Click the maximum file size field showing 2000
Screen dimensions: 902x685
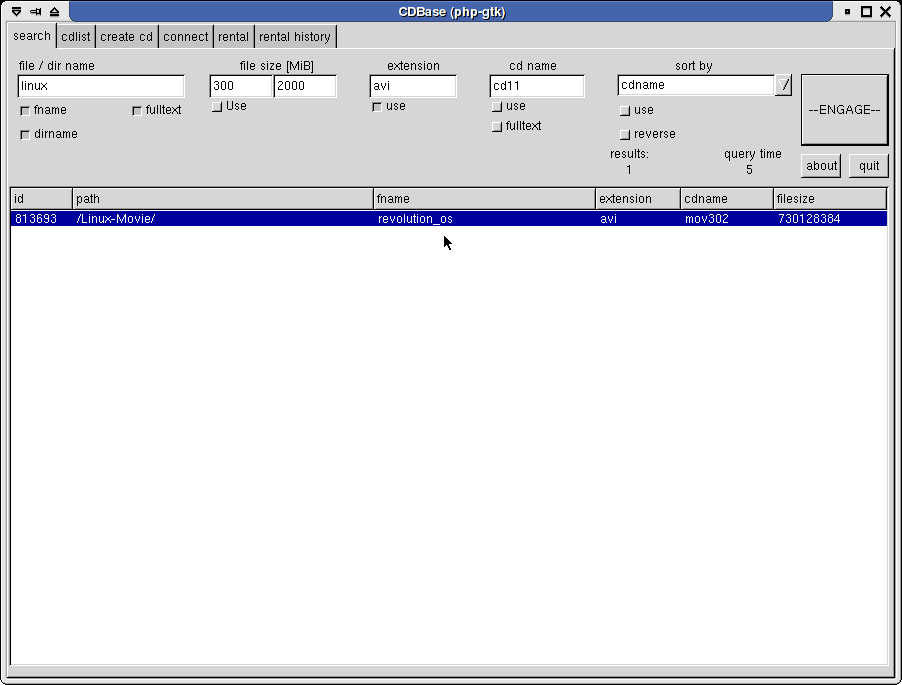tap(305, 86)
